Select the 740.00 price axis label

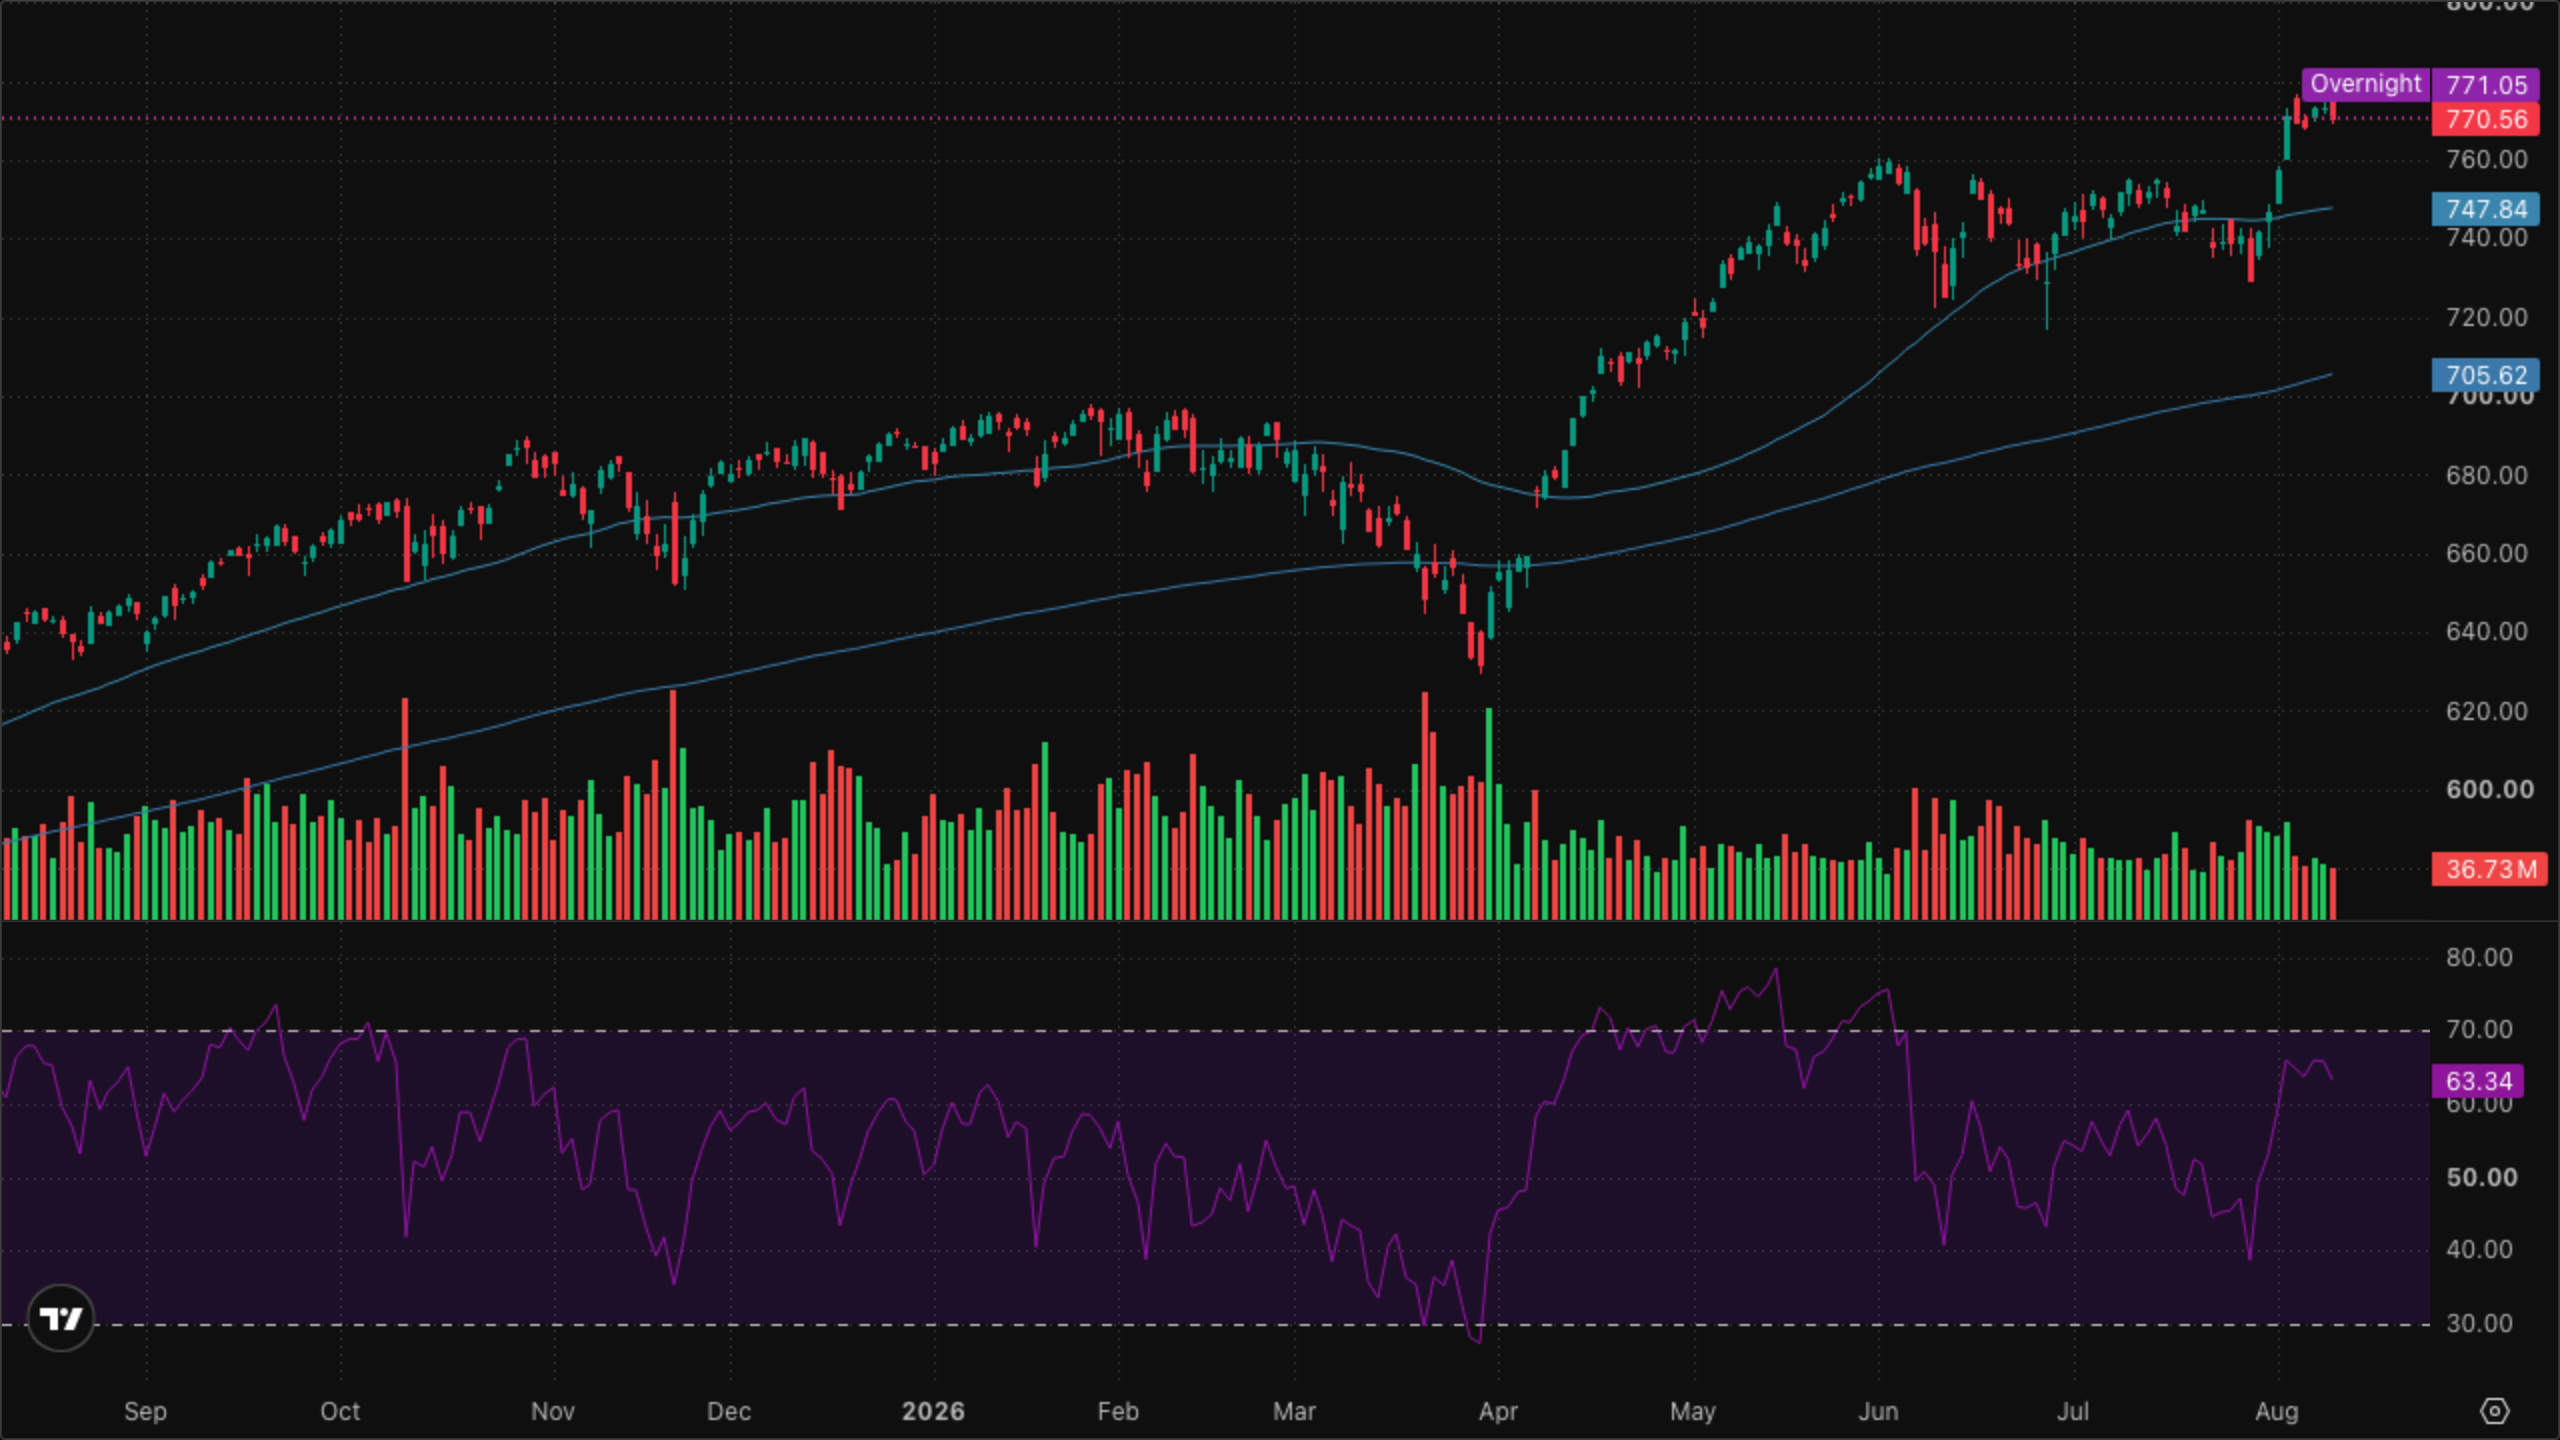tap(2486, 238)
